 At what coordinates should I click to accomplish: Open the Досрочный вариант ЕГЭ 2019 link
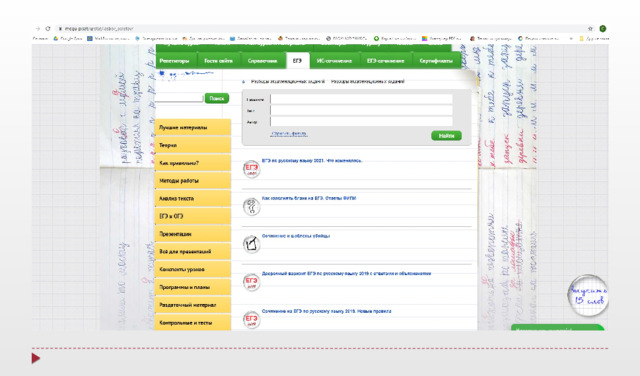pos(347,273)
